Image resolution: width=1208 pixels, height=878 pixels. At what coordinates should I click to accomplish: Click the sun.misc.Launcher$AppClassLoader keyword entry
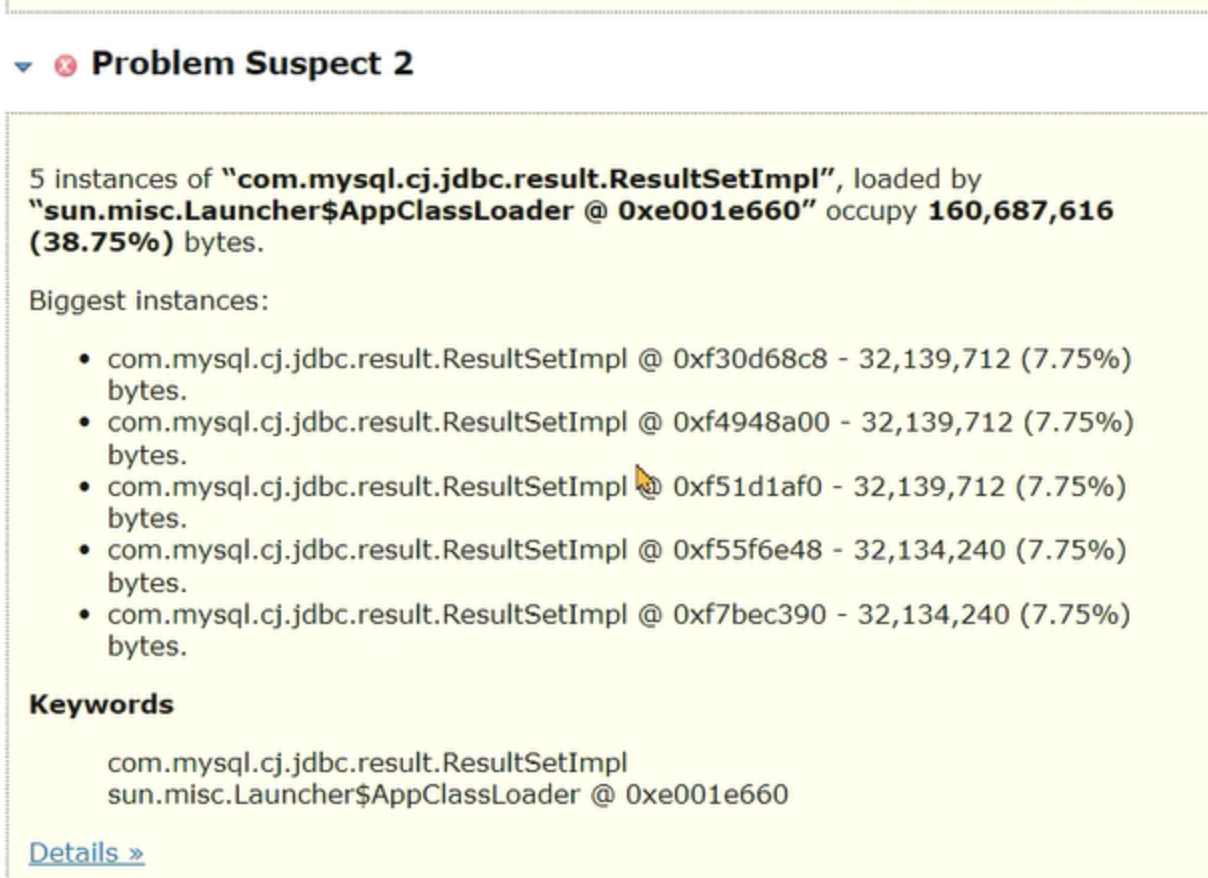coord(447,795)
